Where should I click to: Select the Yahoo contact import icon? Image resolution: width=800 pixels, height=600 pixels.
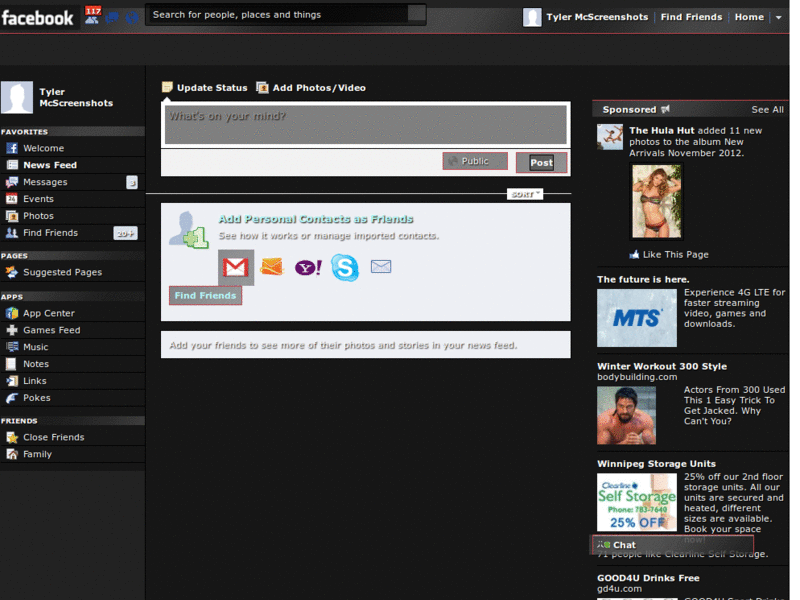pyautogui.click(x=308, y=267)
